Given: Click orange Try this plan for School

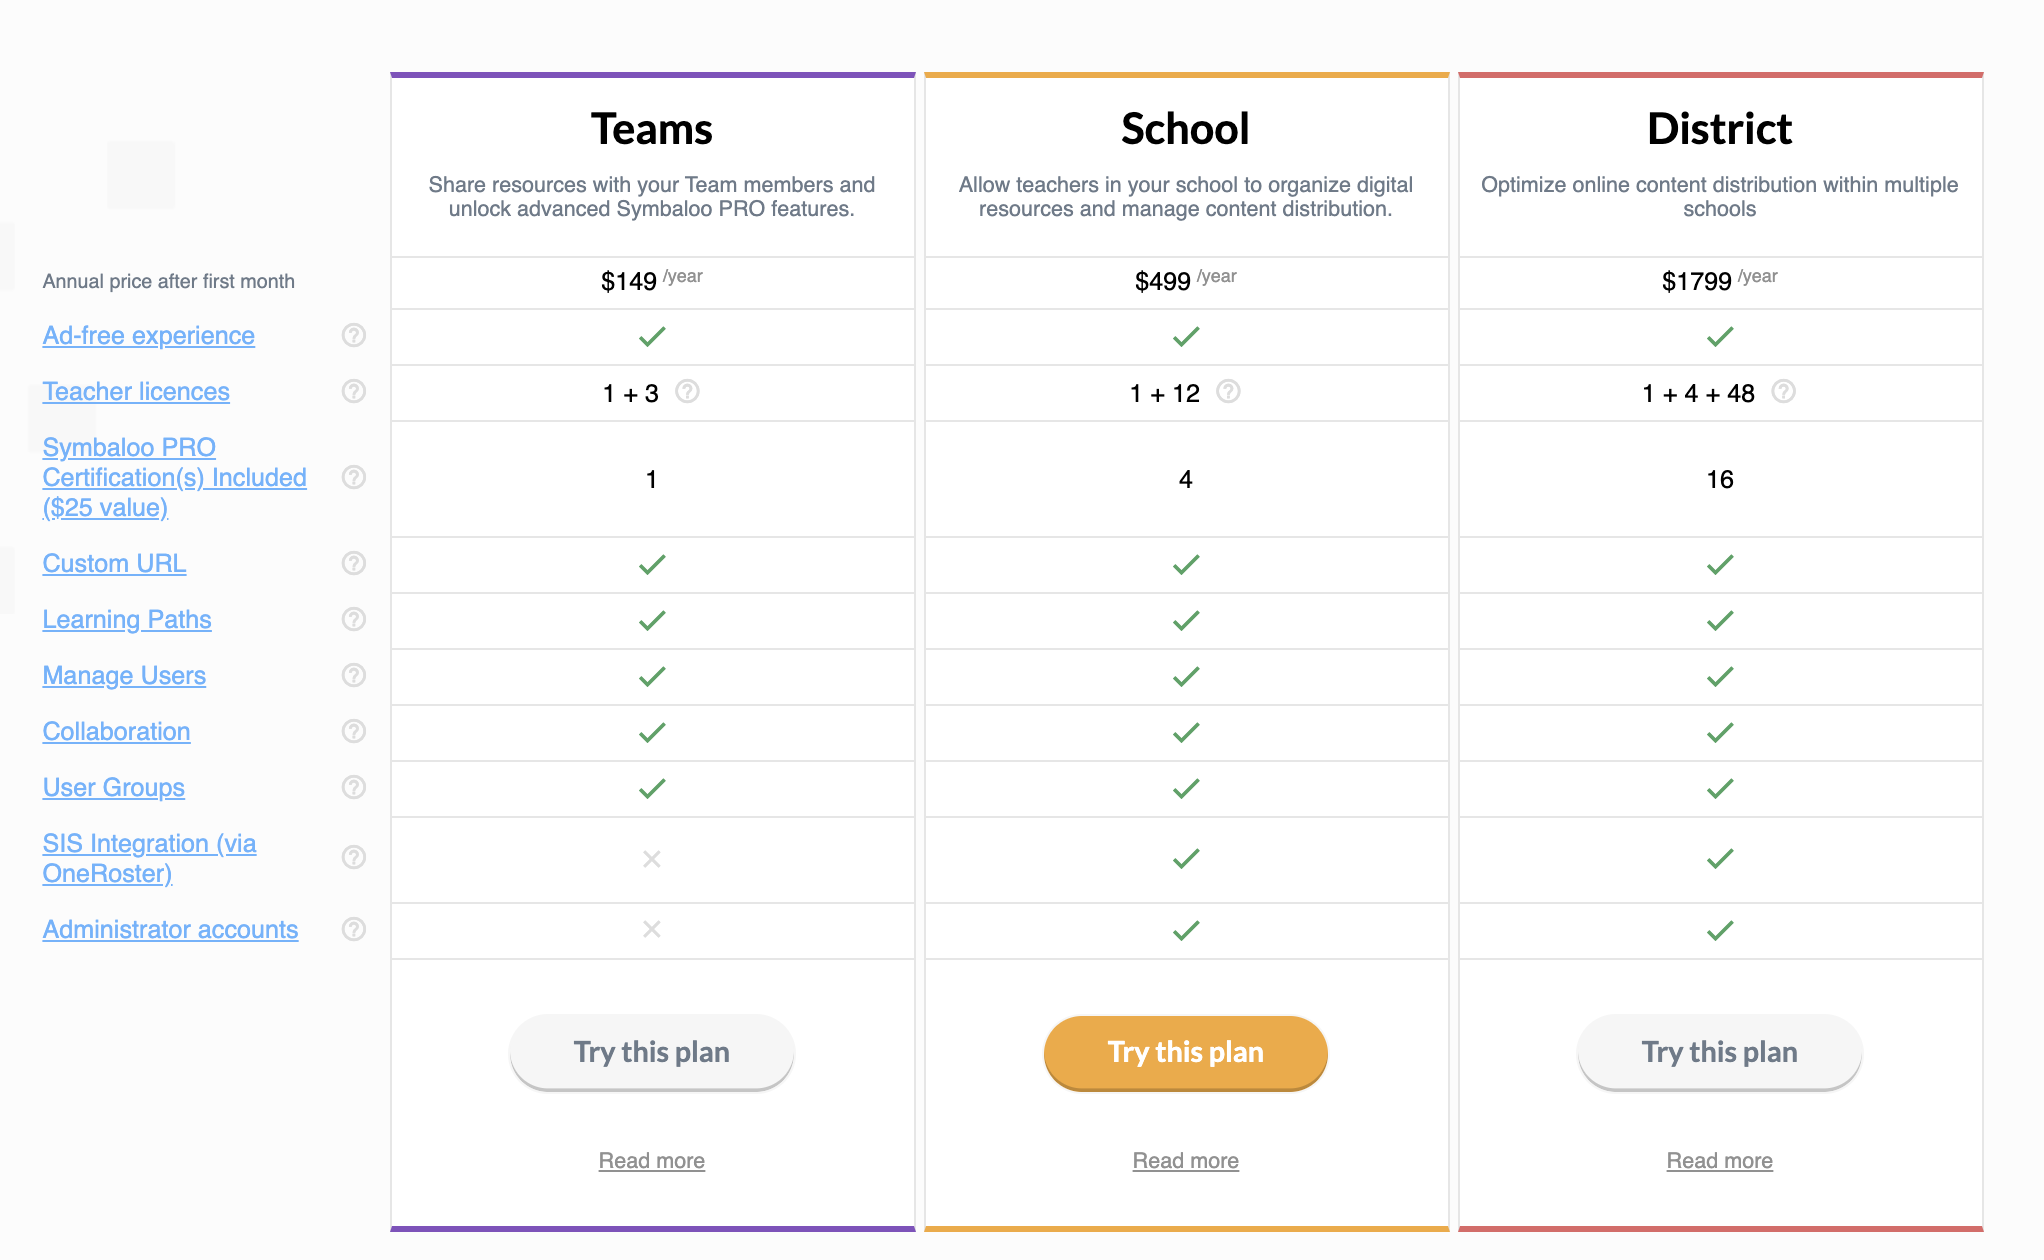Looking at the screenshot, I should click(x=1186, y=1052).
